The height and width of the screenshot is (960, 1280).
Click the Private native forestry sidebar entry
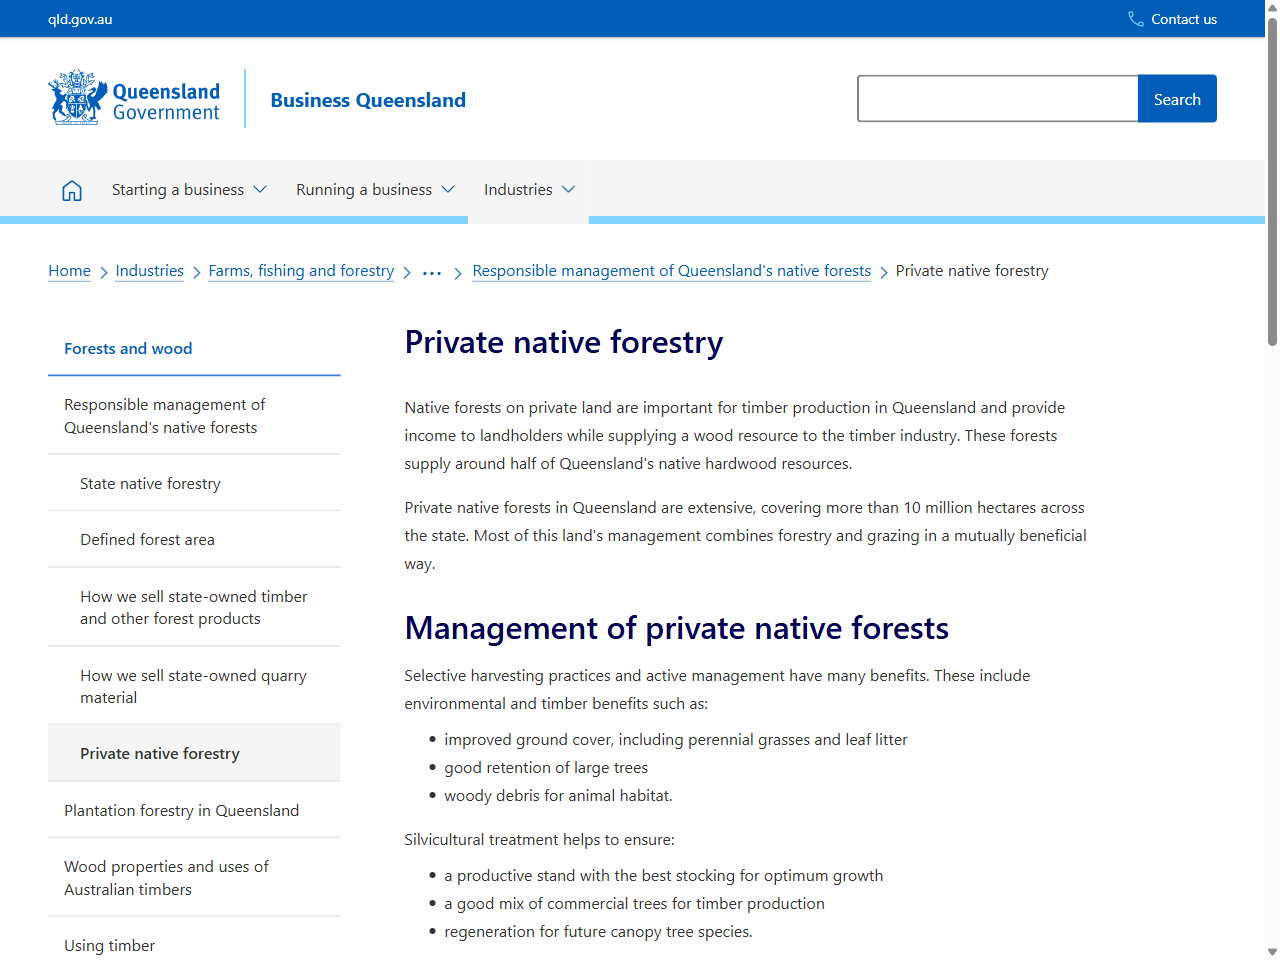coord(159,752)
